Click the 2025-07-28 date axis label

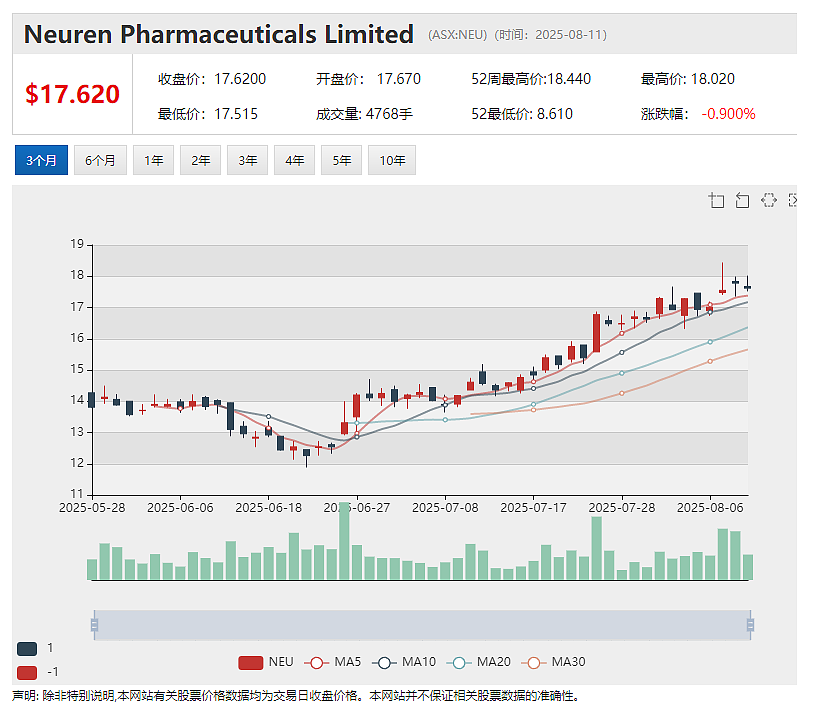pos(622,508)
